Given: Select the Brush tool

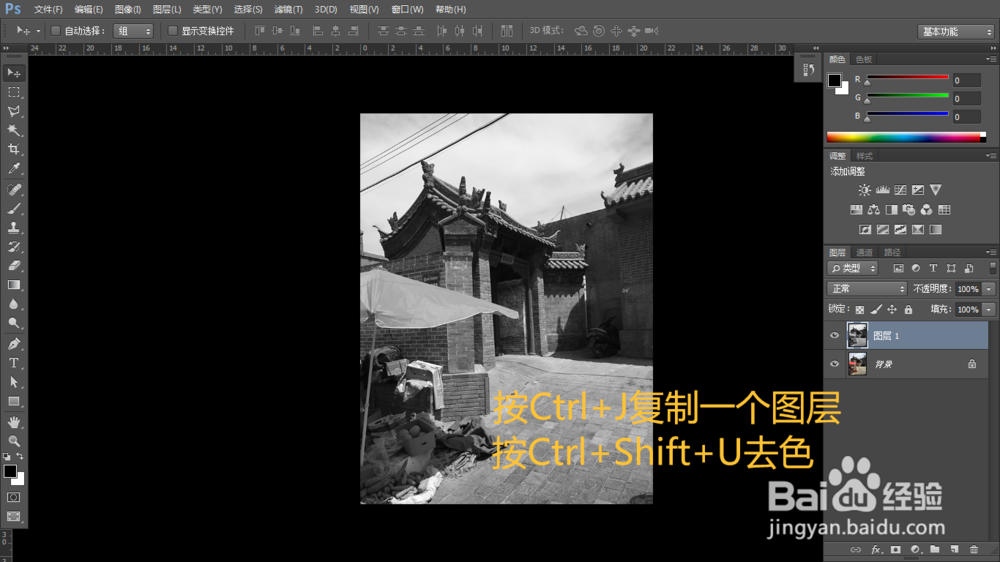Looking at the screenshot, I should [x=13, y=209].
